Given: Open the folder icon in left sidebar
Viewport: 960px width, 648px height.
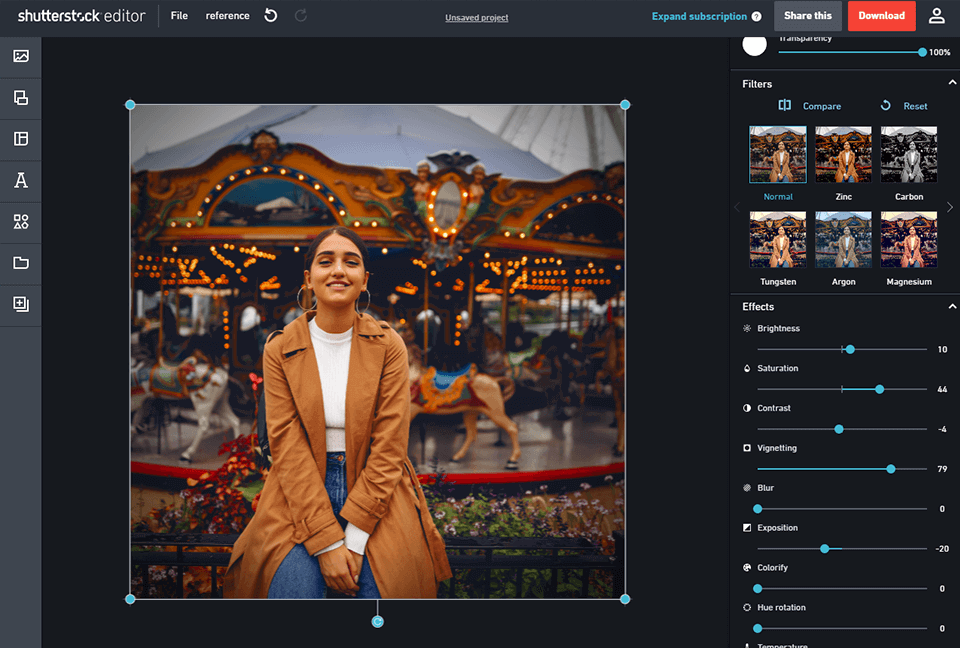Looking at the screenshot, I should (20, 263).
